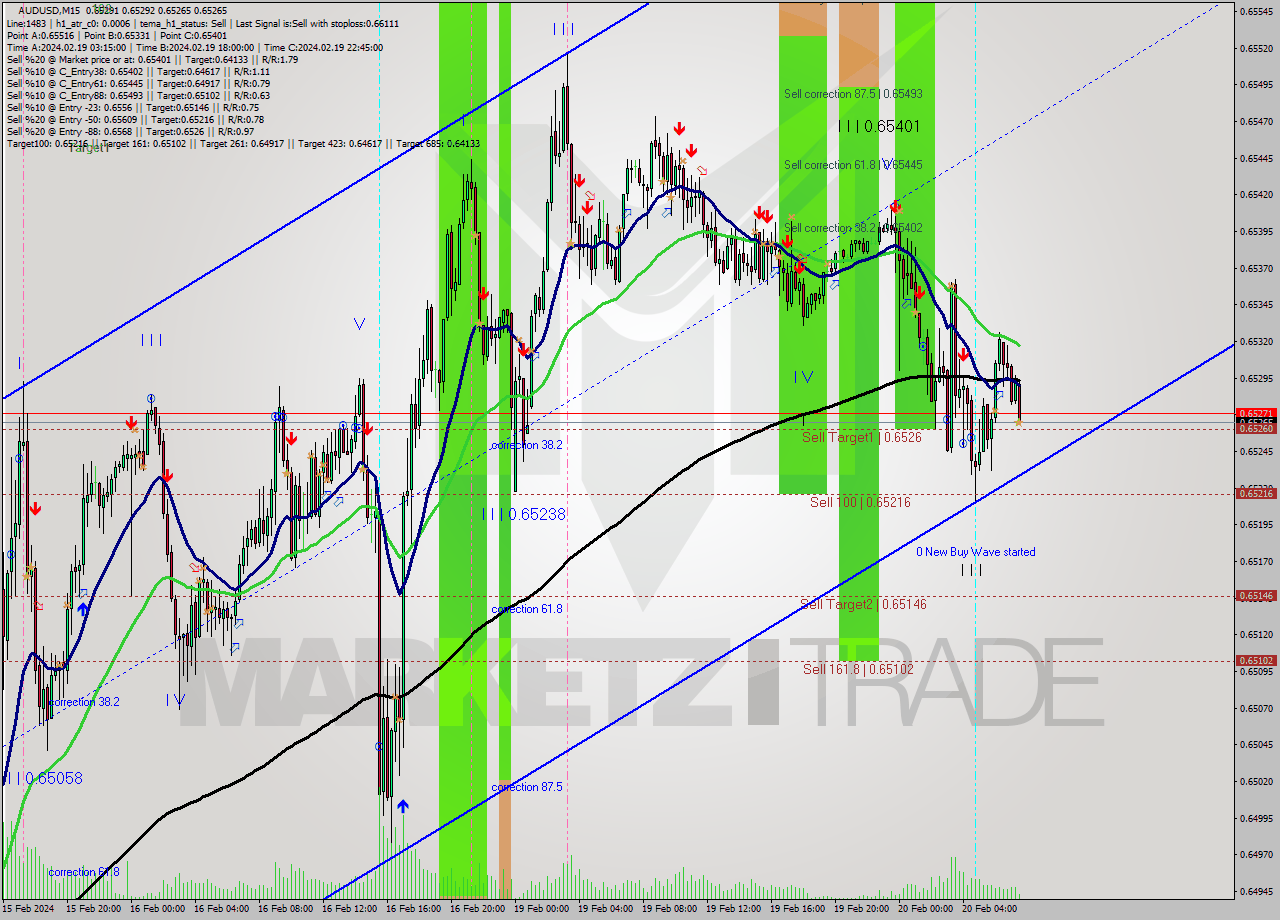Image resolution: width=1280 pixels, height=920 pixels.
Task: Click the 0.65445 price axis value
Action: 1255,158
